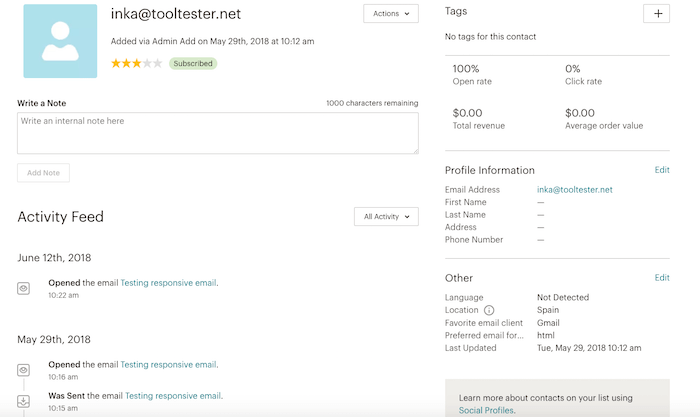
Task: Click the star rating for this contact
Action: [136, 63]
